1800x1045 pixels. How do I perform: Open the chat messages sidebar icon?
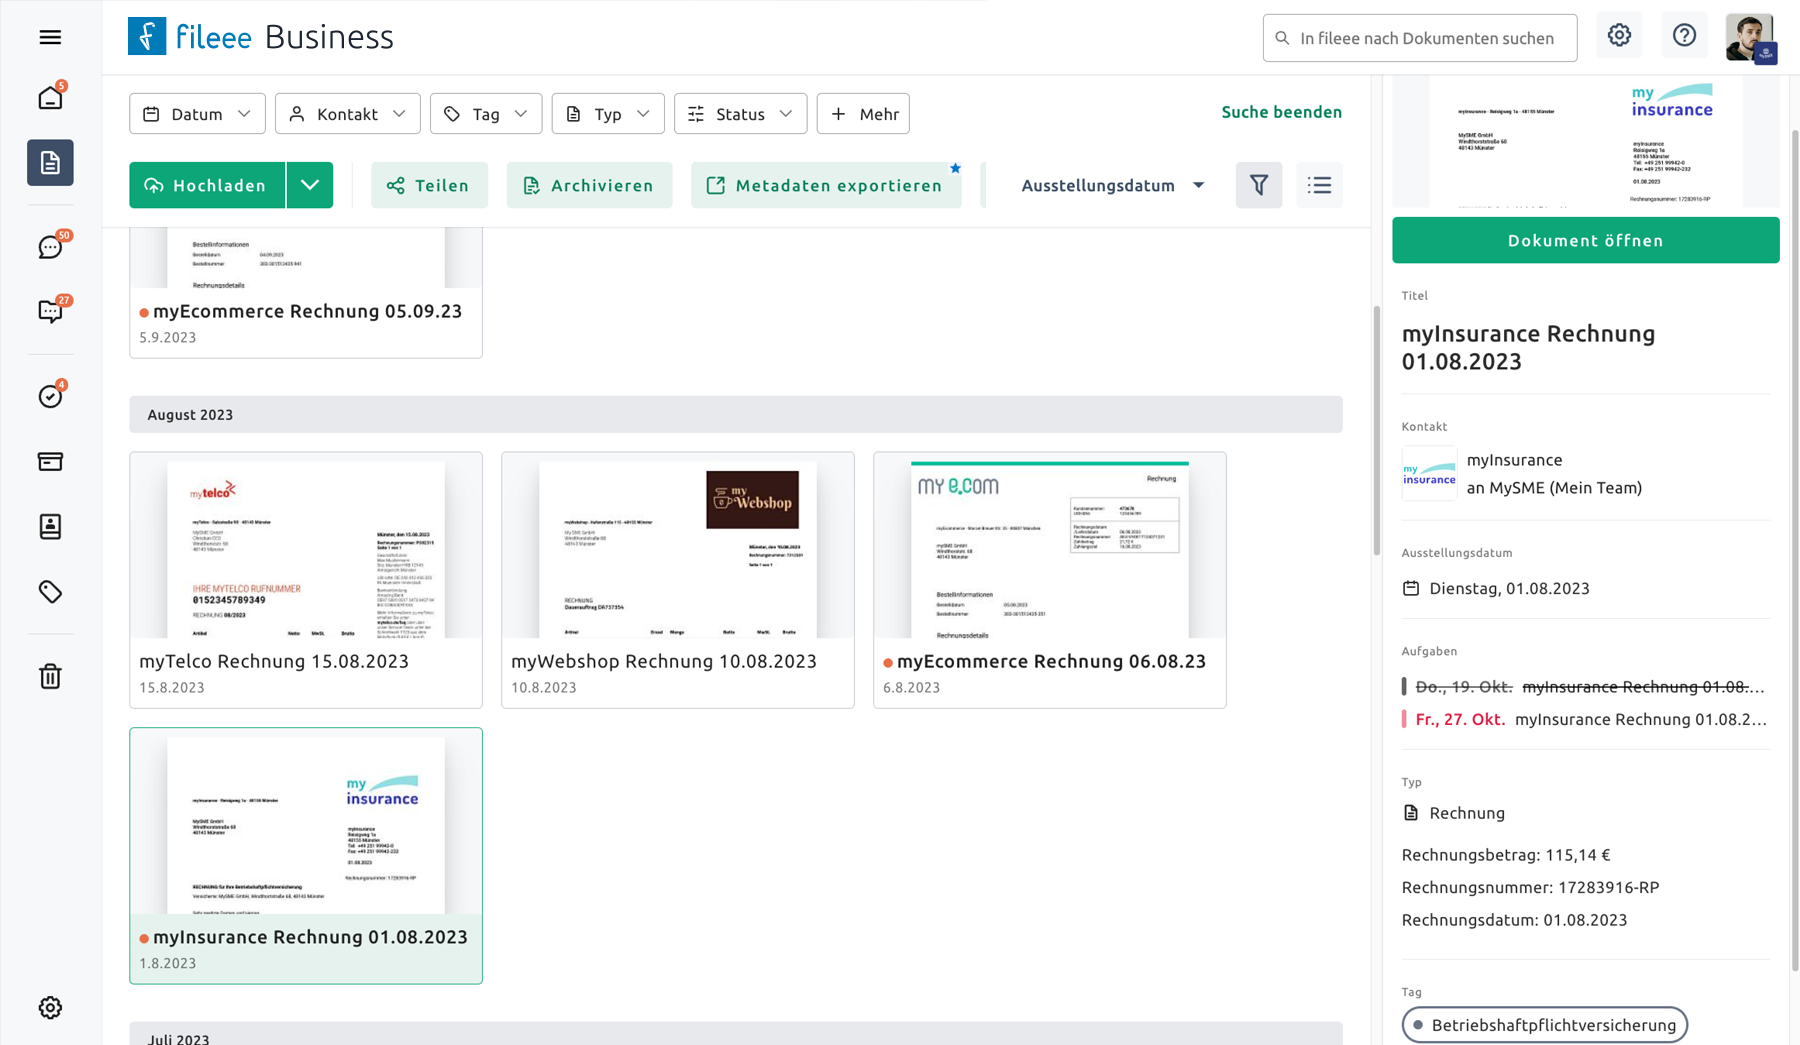tap(50, 247)
